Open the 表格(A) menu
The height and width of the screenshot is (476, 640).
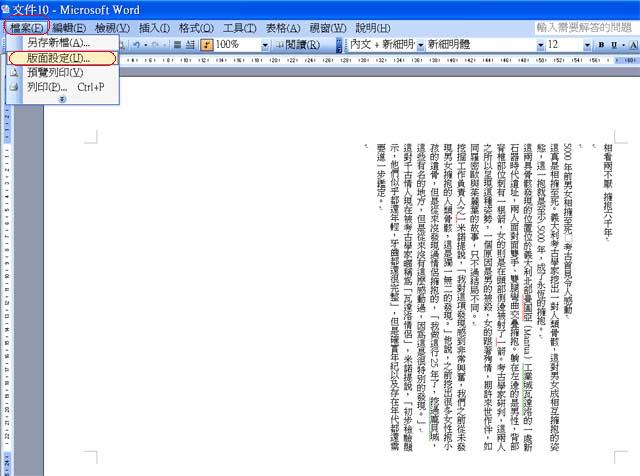pos(283,28)
